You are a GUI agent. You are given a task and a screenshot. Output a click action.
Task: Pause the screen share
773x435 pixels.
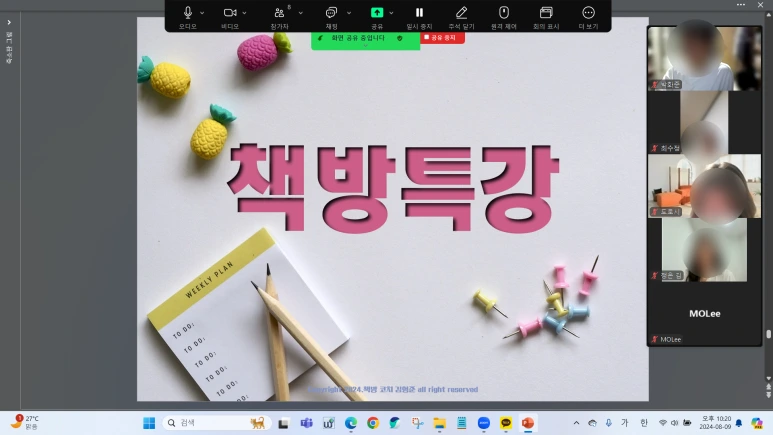(419, 13)
